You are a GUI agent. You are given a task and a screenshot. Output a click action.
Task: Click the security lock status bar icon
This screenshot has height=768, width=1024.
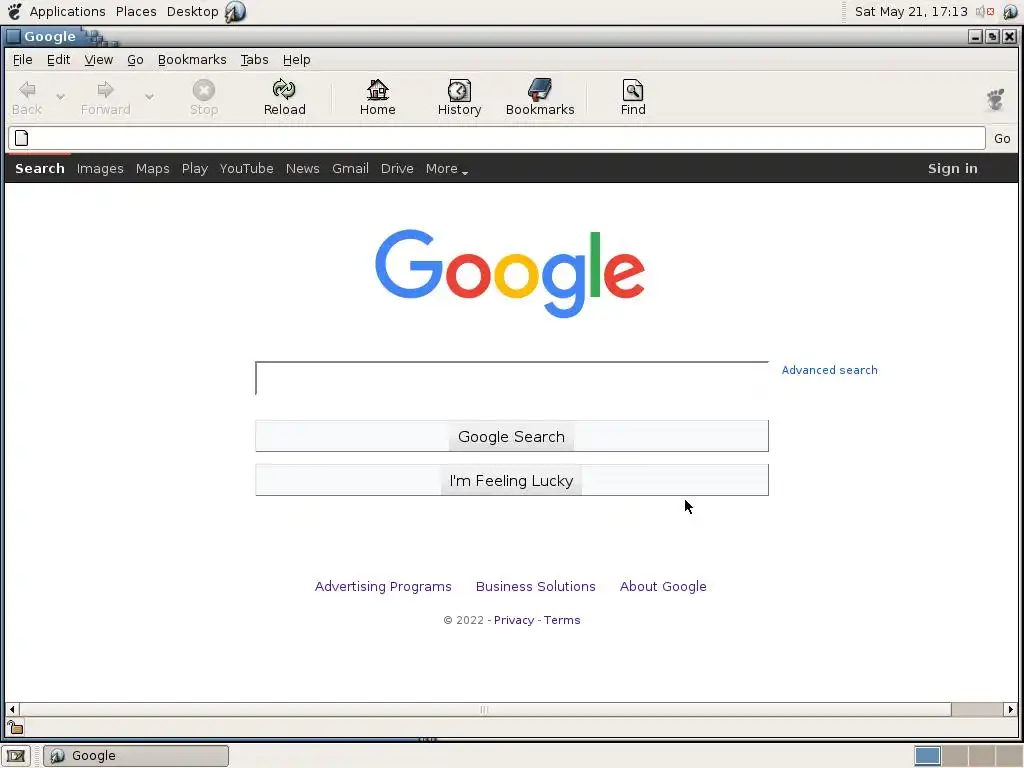(15, 727)
